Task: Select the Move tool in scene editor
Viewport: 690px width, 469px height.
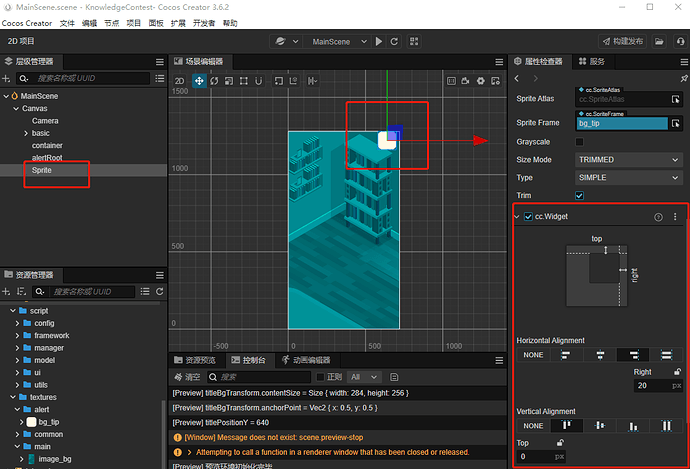Action: (199, 81)
